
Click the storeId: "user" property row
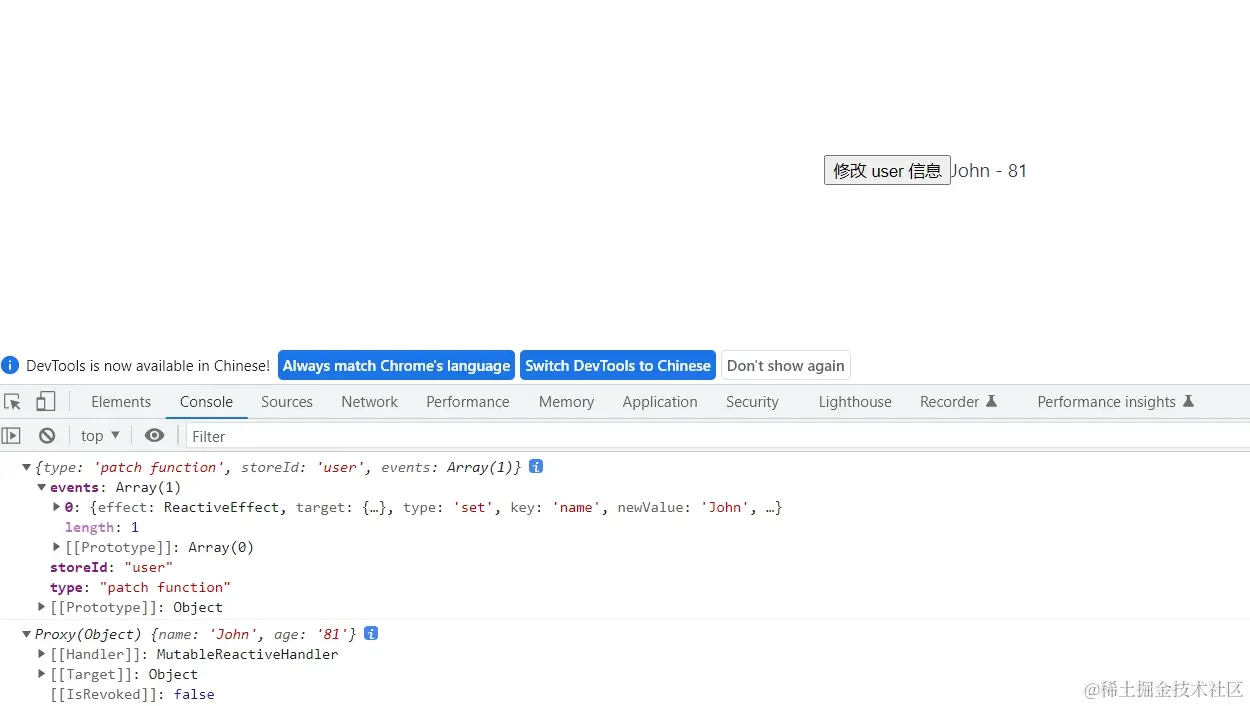(111, 567)
